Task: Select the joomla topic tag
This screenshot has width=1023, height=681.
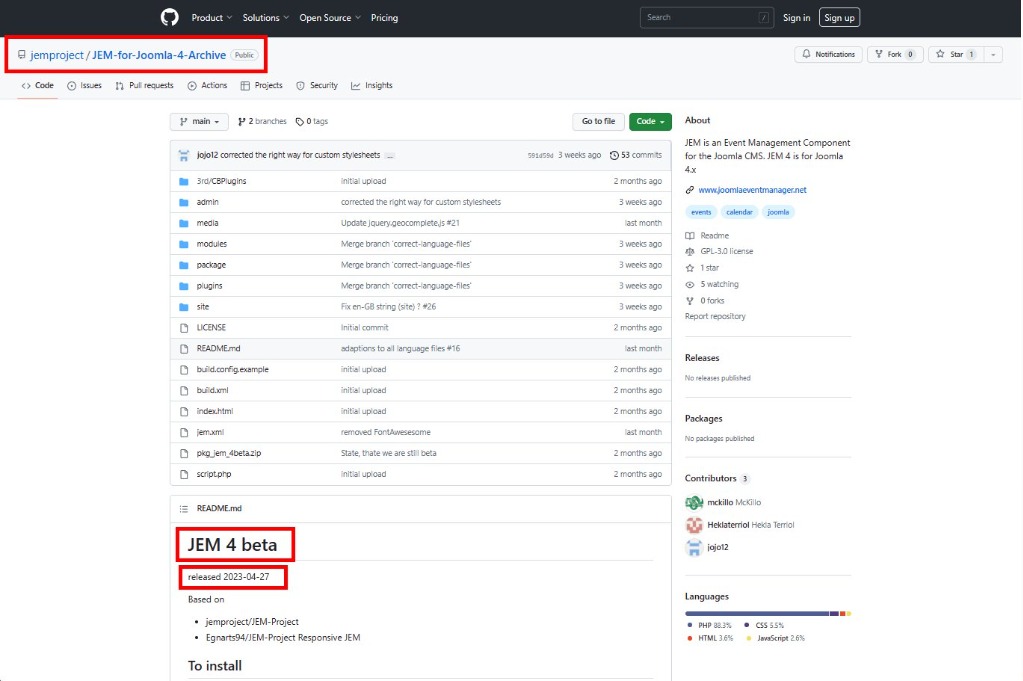Action: coord(778,212)
